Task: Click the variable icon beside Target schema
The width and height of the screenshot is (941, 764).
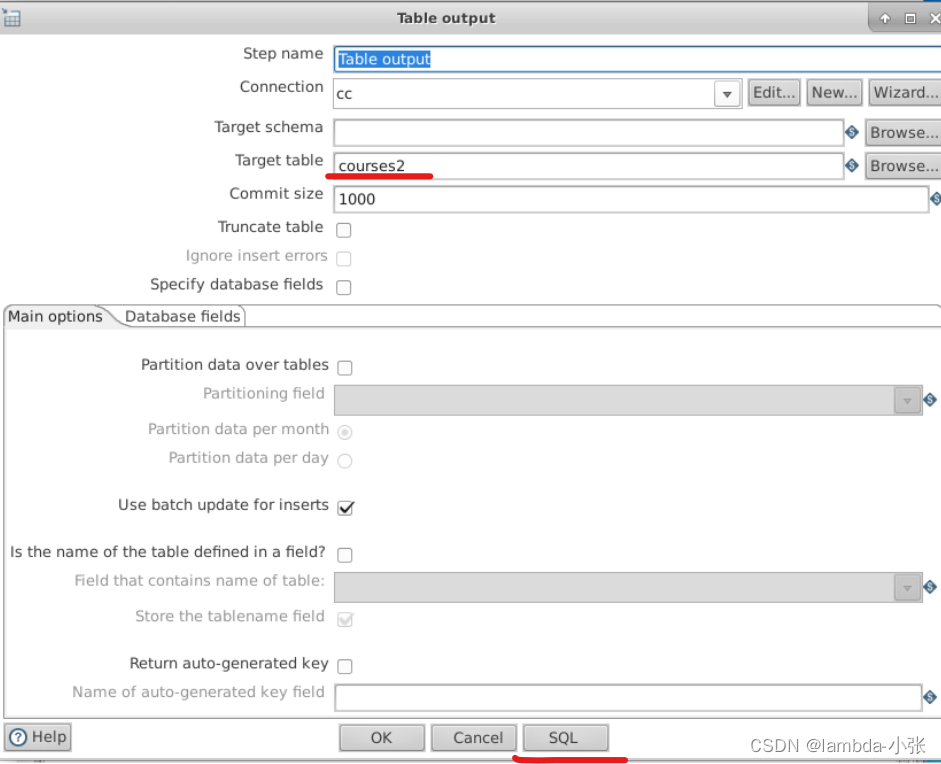Action: click(x=851, y=132)
